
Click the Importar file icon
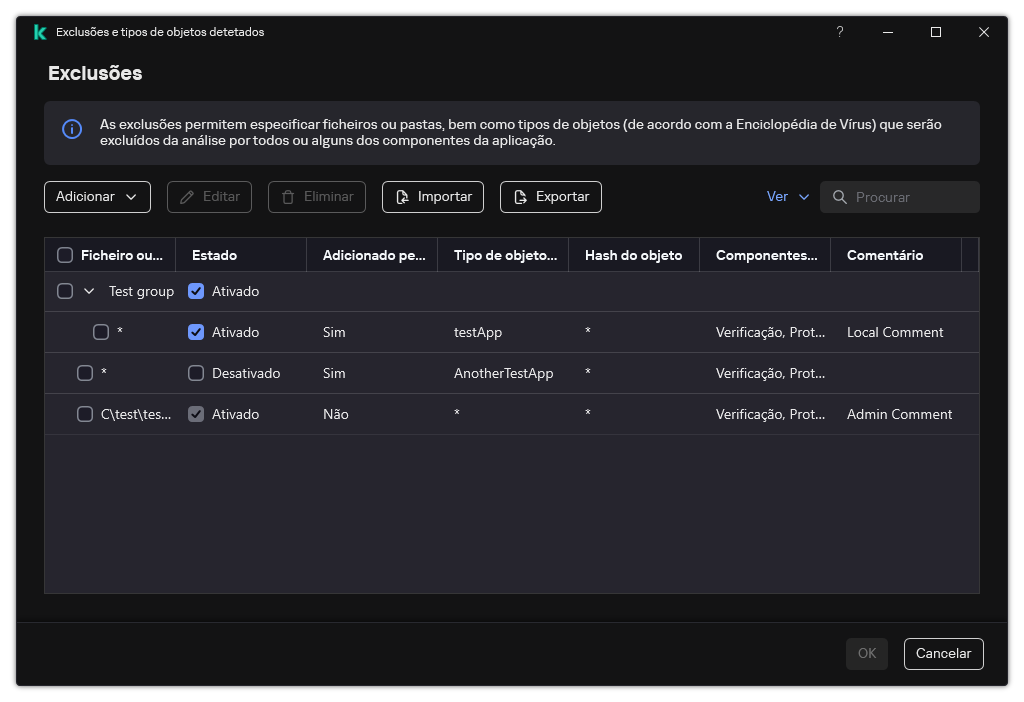point(403,197)
